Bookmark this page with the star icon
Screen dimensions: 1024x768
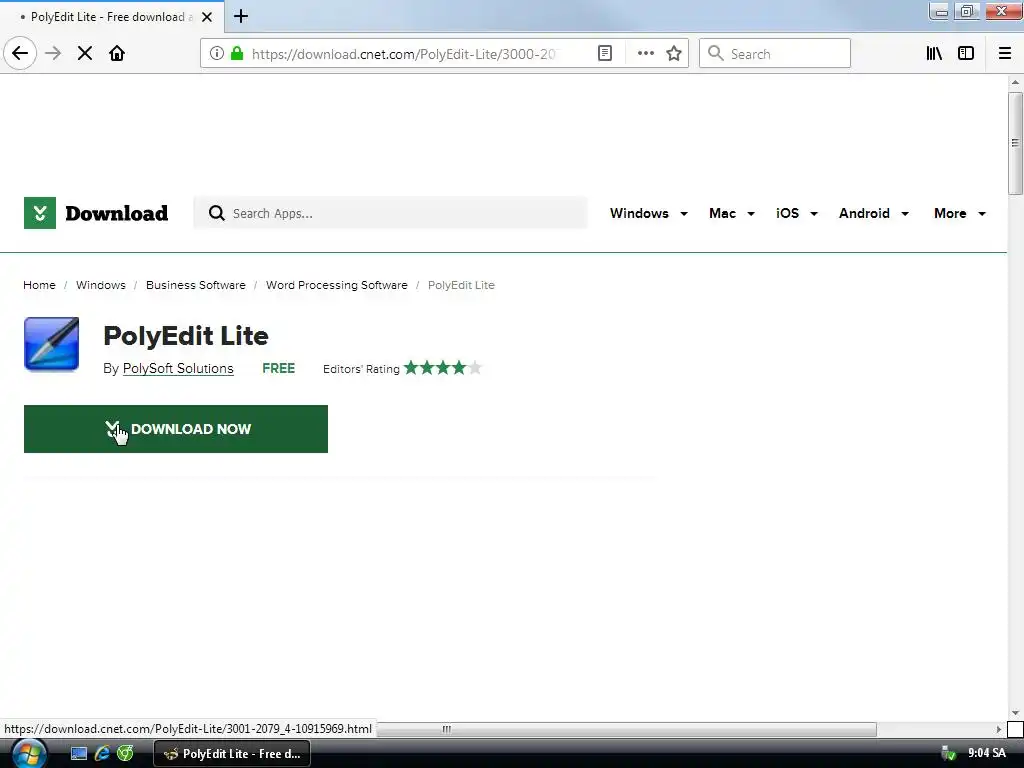[x=674, y=53]
